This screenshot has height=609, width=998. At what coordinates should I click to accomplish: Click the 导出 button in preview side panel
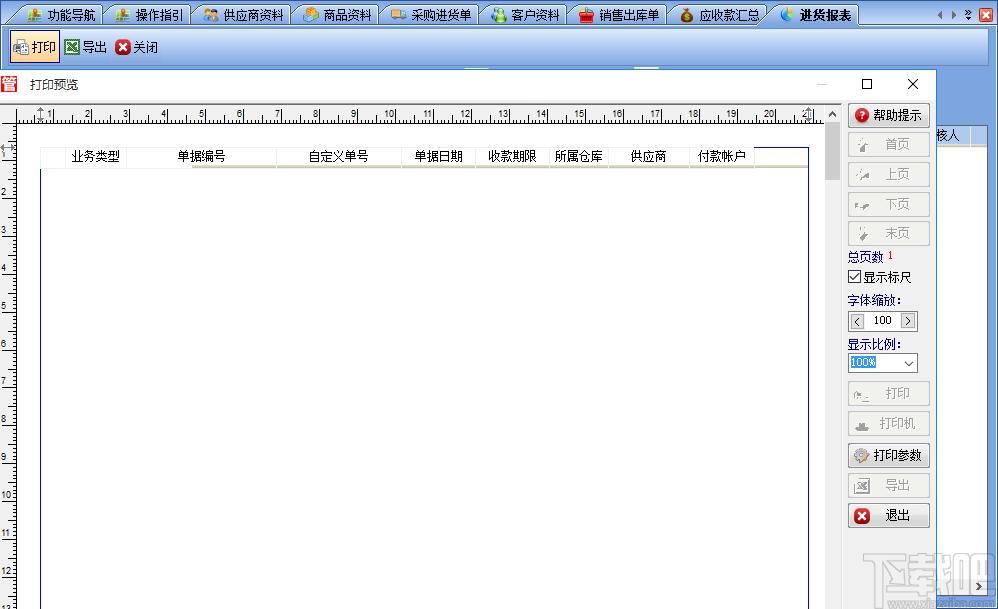coord(889,485)
